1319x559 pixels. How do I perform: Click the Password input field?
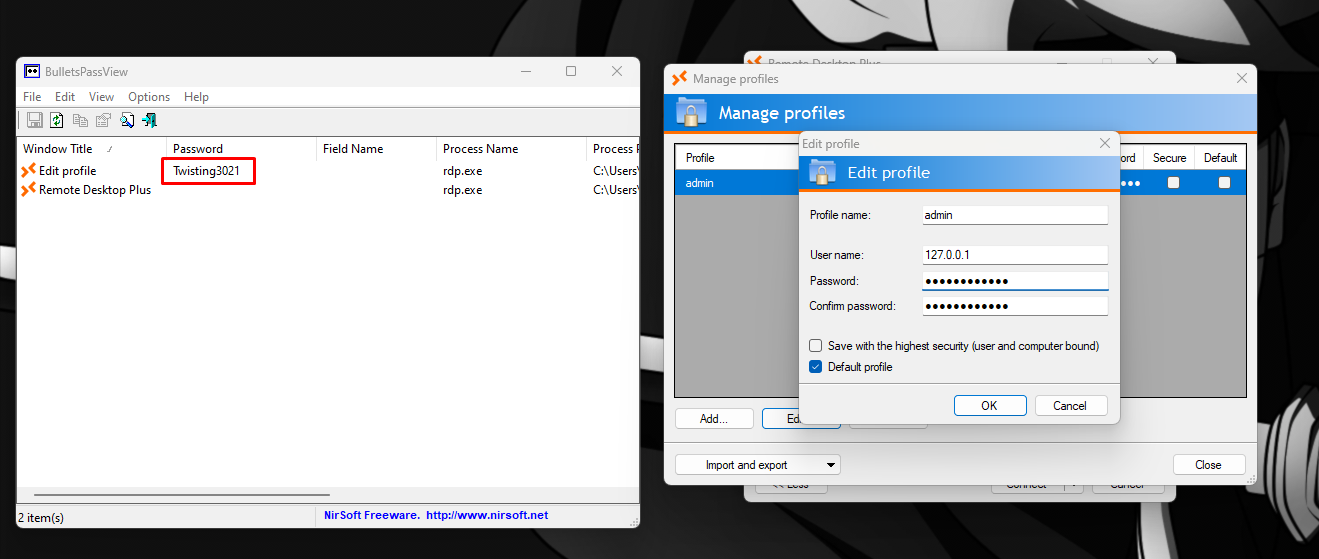pos(1014,281)
